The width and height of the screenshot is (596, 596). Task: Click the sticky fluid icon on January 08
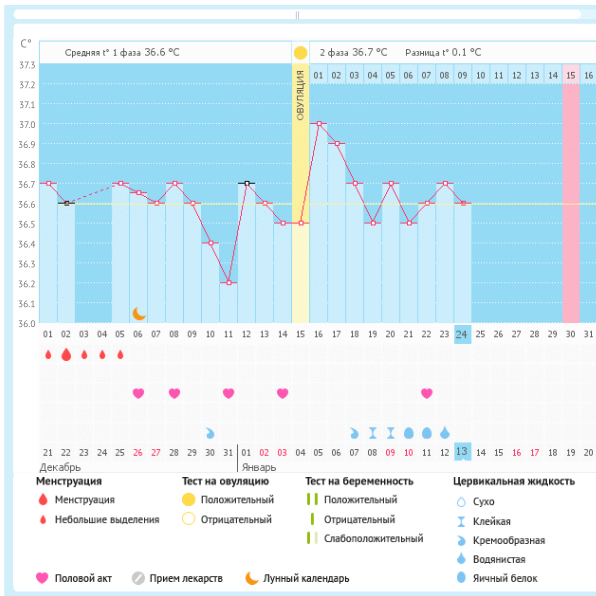(x=372, y=433)
